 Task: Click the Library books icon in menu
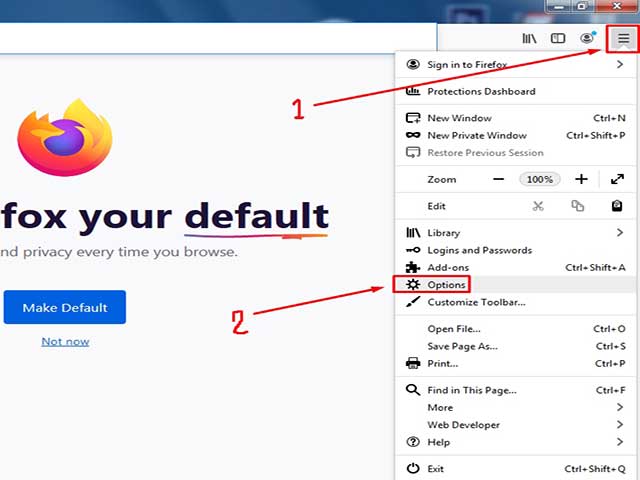pyautogui.click(x=413, y=233)
